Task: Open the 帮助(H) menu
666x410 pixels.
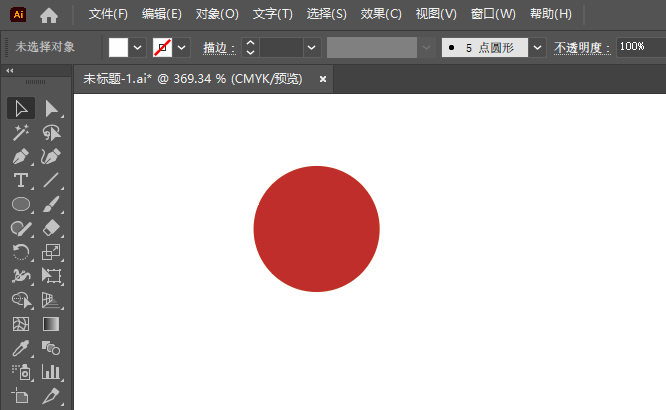Action: click(551, 14)
